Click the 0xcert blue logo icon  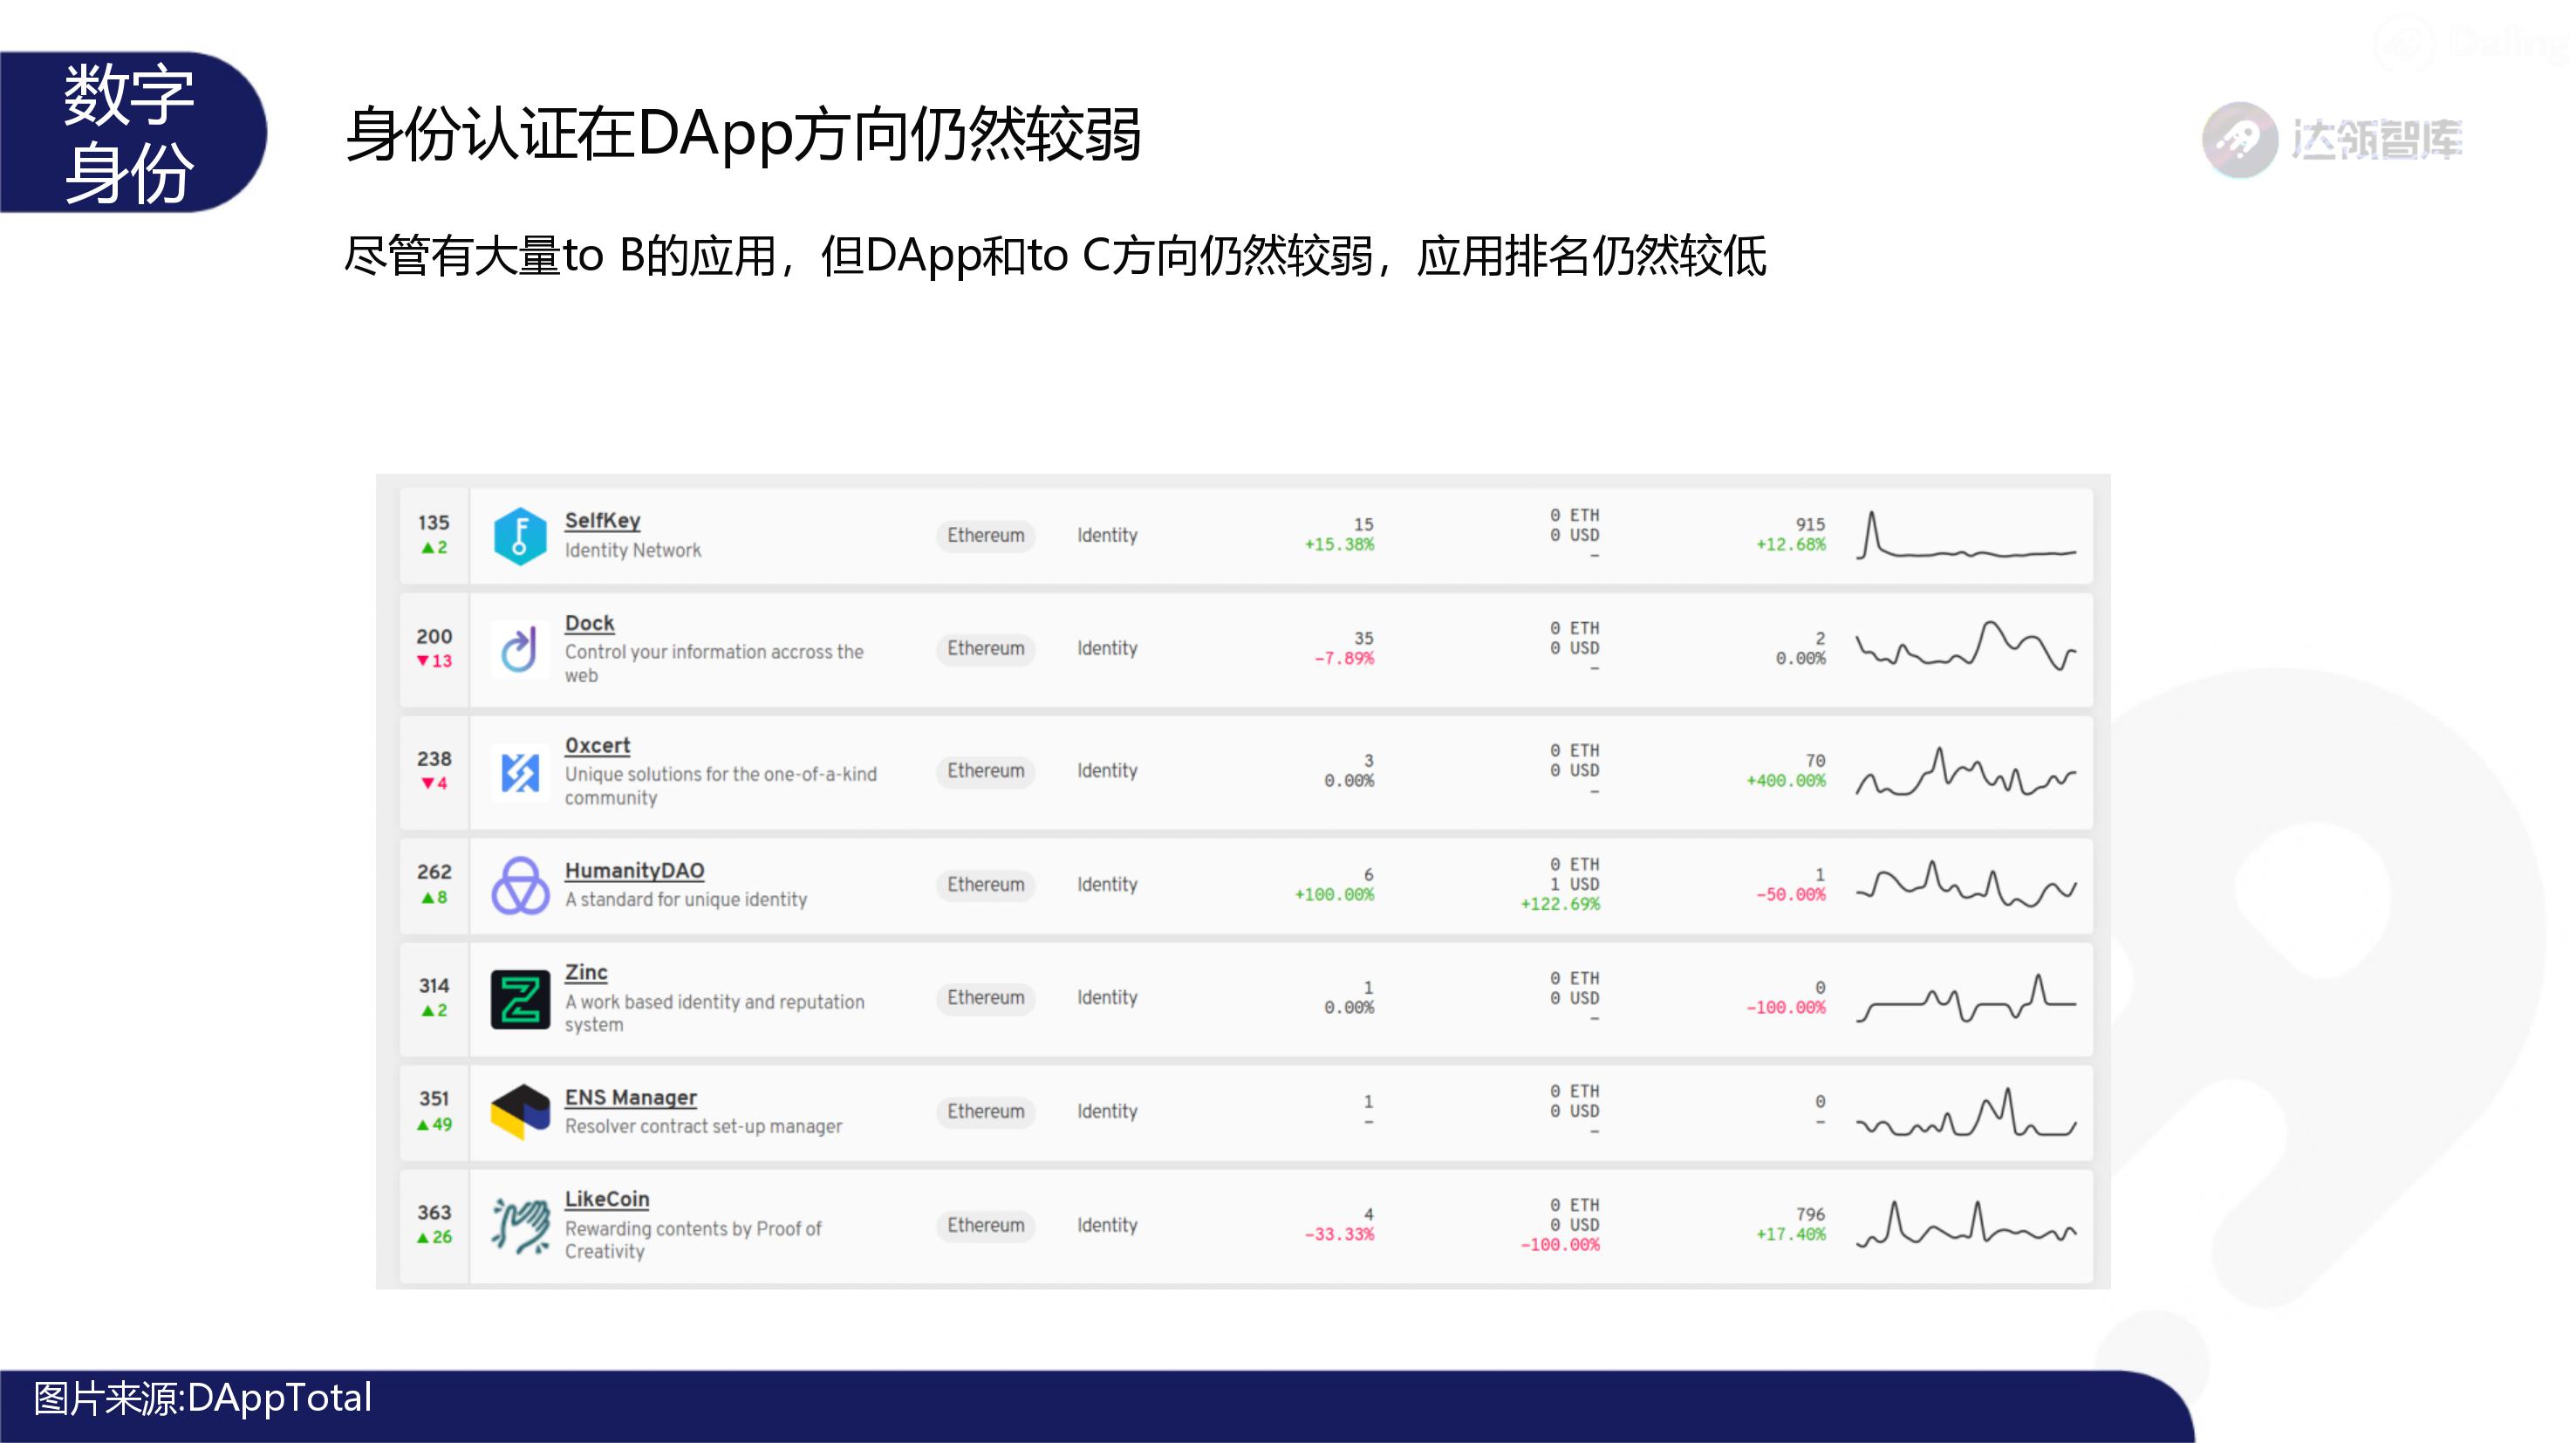[x=520, y=772]
